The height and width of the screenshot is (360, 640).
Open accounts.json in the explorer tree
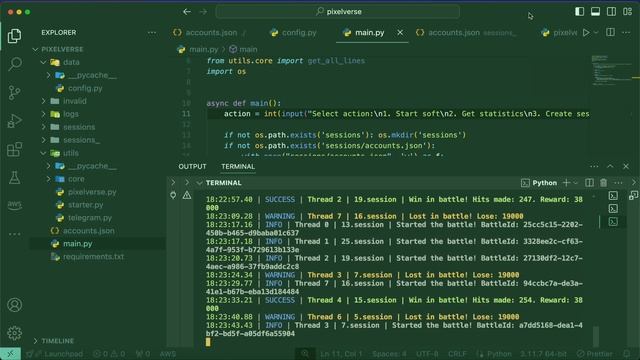[x=89, y=231]
